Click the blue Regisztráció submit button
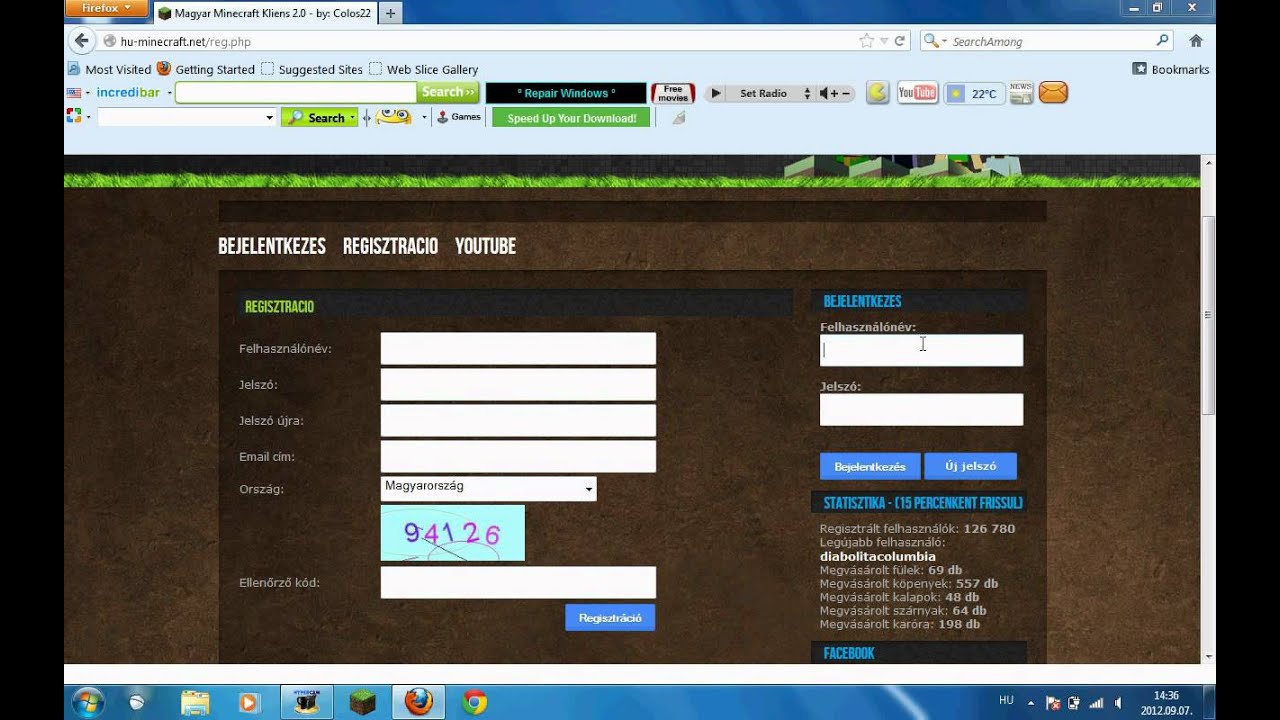The width and height of the screenshot is (1280, 720). click(x=610, y=618)
